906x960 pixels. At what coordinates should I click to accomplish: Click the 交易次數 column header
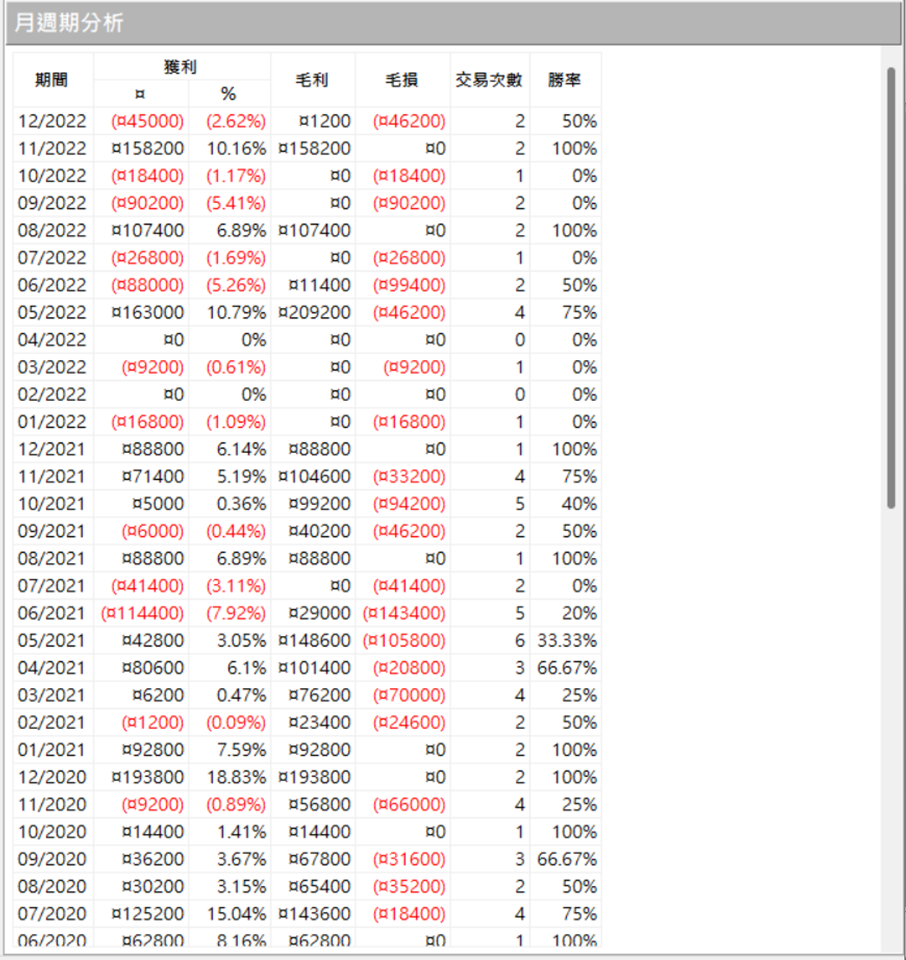489,80
